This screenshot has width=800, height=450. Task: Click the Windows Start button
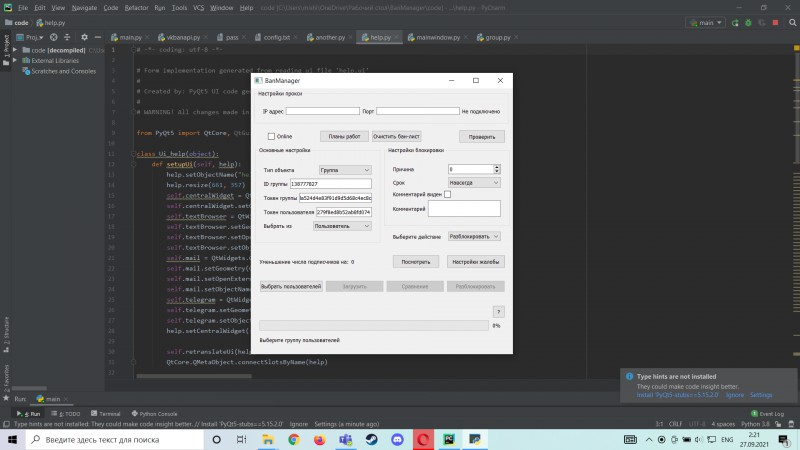(x=12, y=439)
